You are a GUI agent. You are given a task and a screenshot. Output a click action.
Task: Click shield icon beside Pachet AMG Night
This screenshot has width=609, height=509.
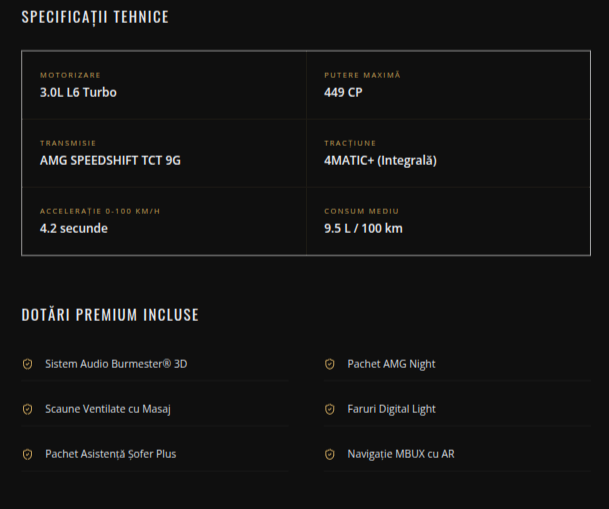pyautogui.click(x=330, y=364)
